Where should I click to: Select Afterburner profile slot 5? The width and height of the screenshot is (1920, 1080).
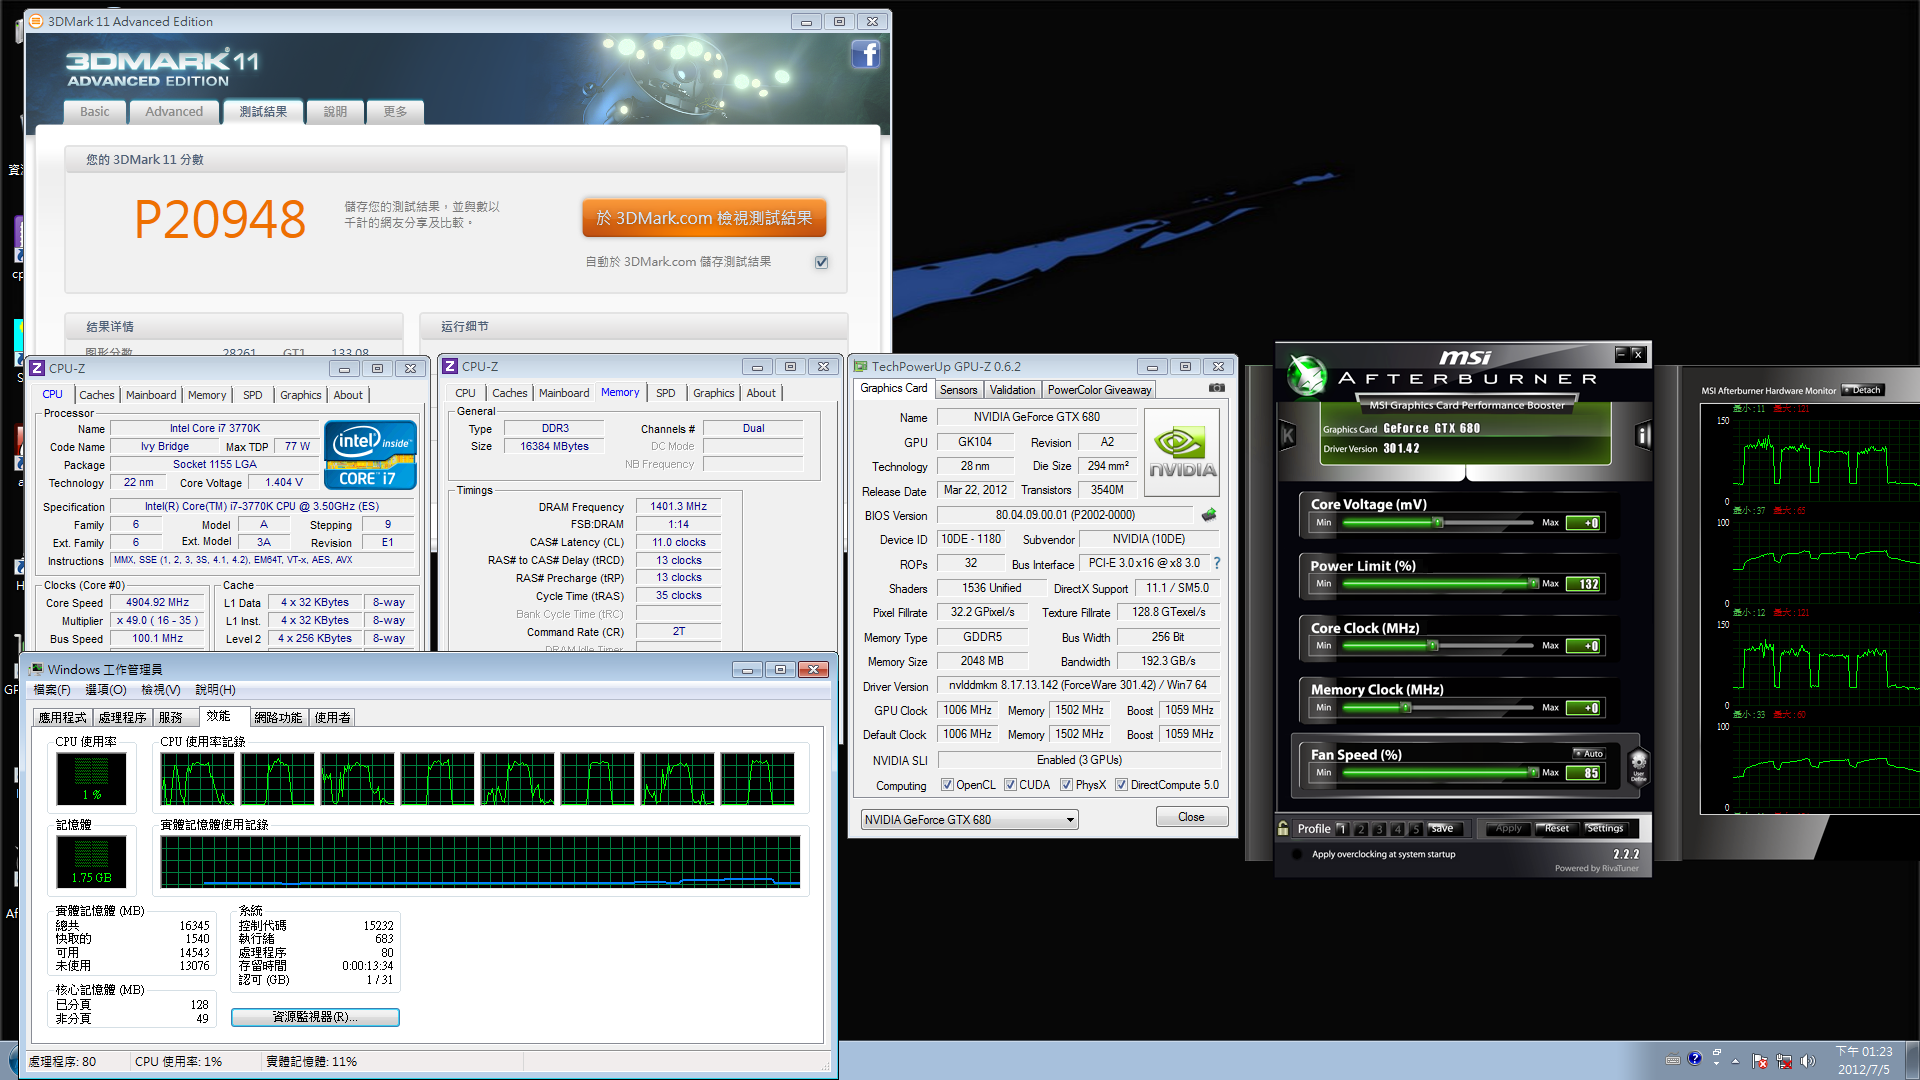(1416, 829)
